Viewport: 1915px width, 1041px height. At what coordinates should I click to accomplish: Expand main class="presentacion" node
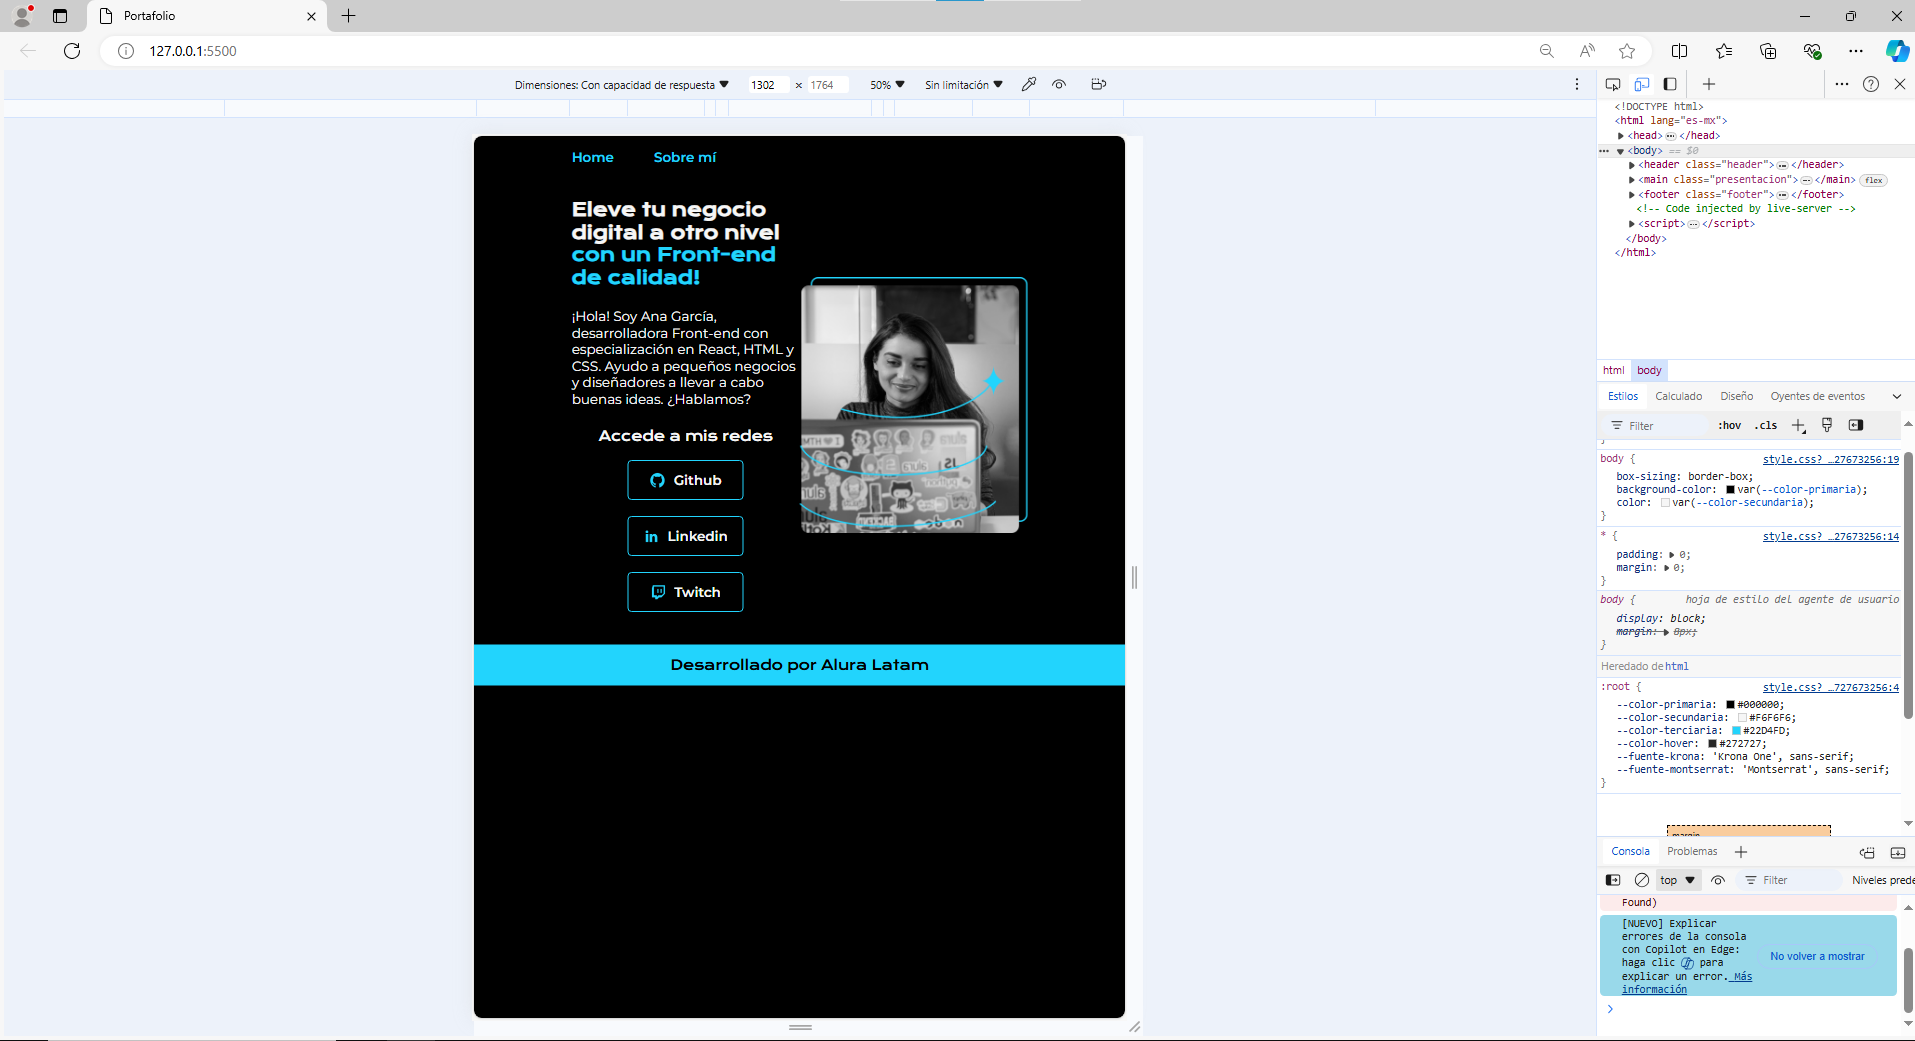click(1632, 180)
